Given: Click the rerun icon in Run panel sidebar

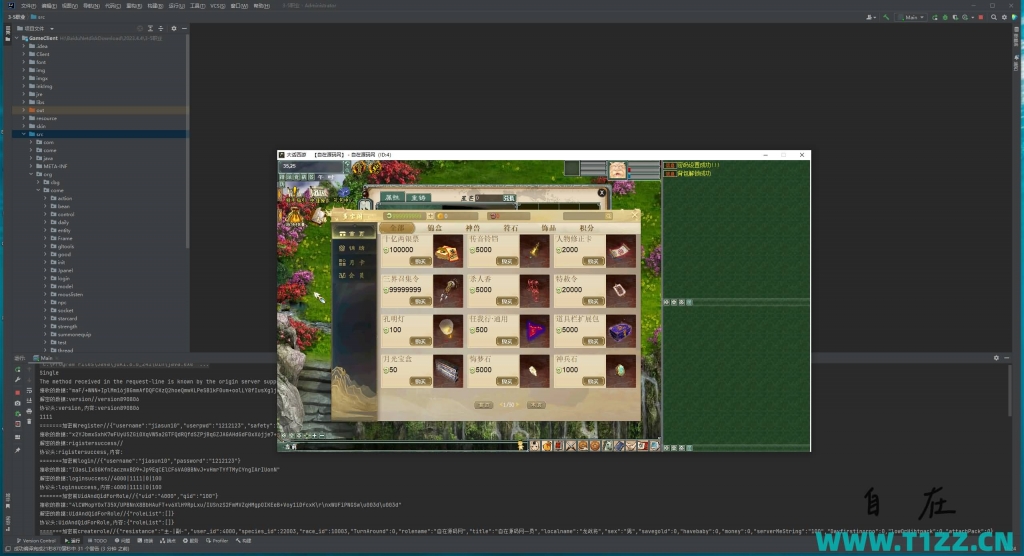Looking at the screenshot, I should pos(18,370).
